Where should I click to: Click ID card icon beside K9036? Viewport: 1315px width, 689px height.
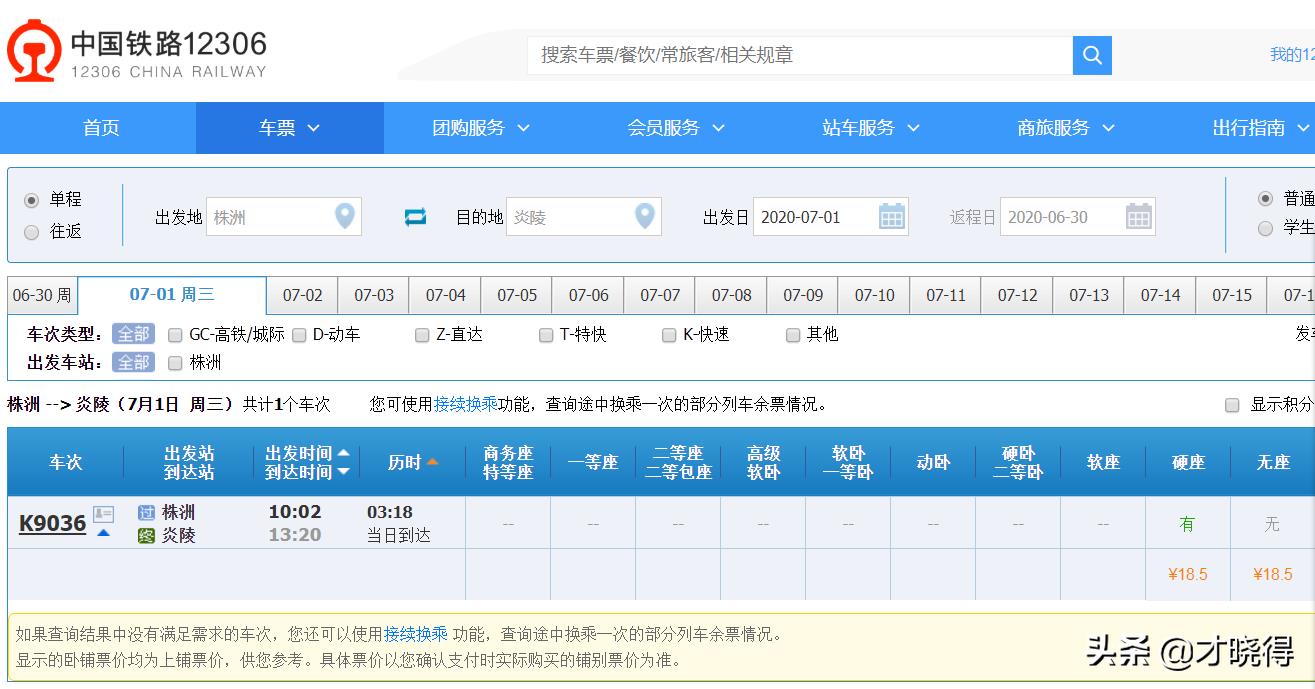[x=103, y=514]
